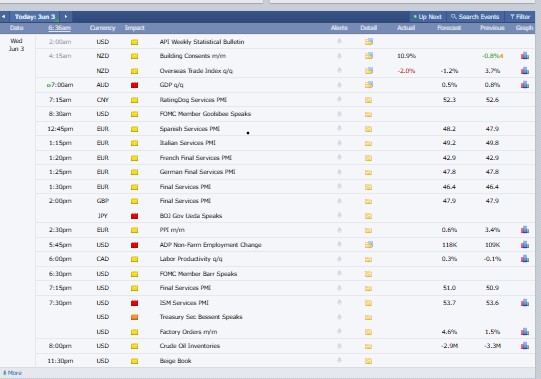Open detail folder for RatingDog Services PMI

tap(368, 100)
